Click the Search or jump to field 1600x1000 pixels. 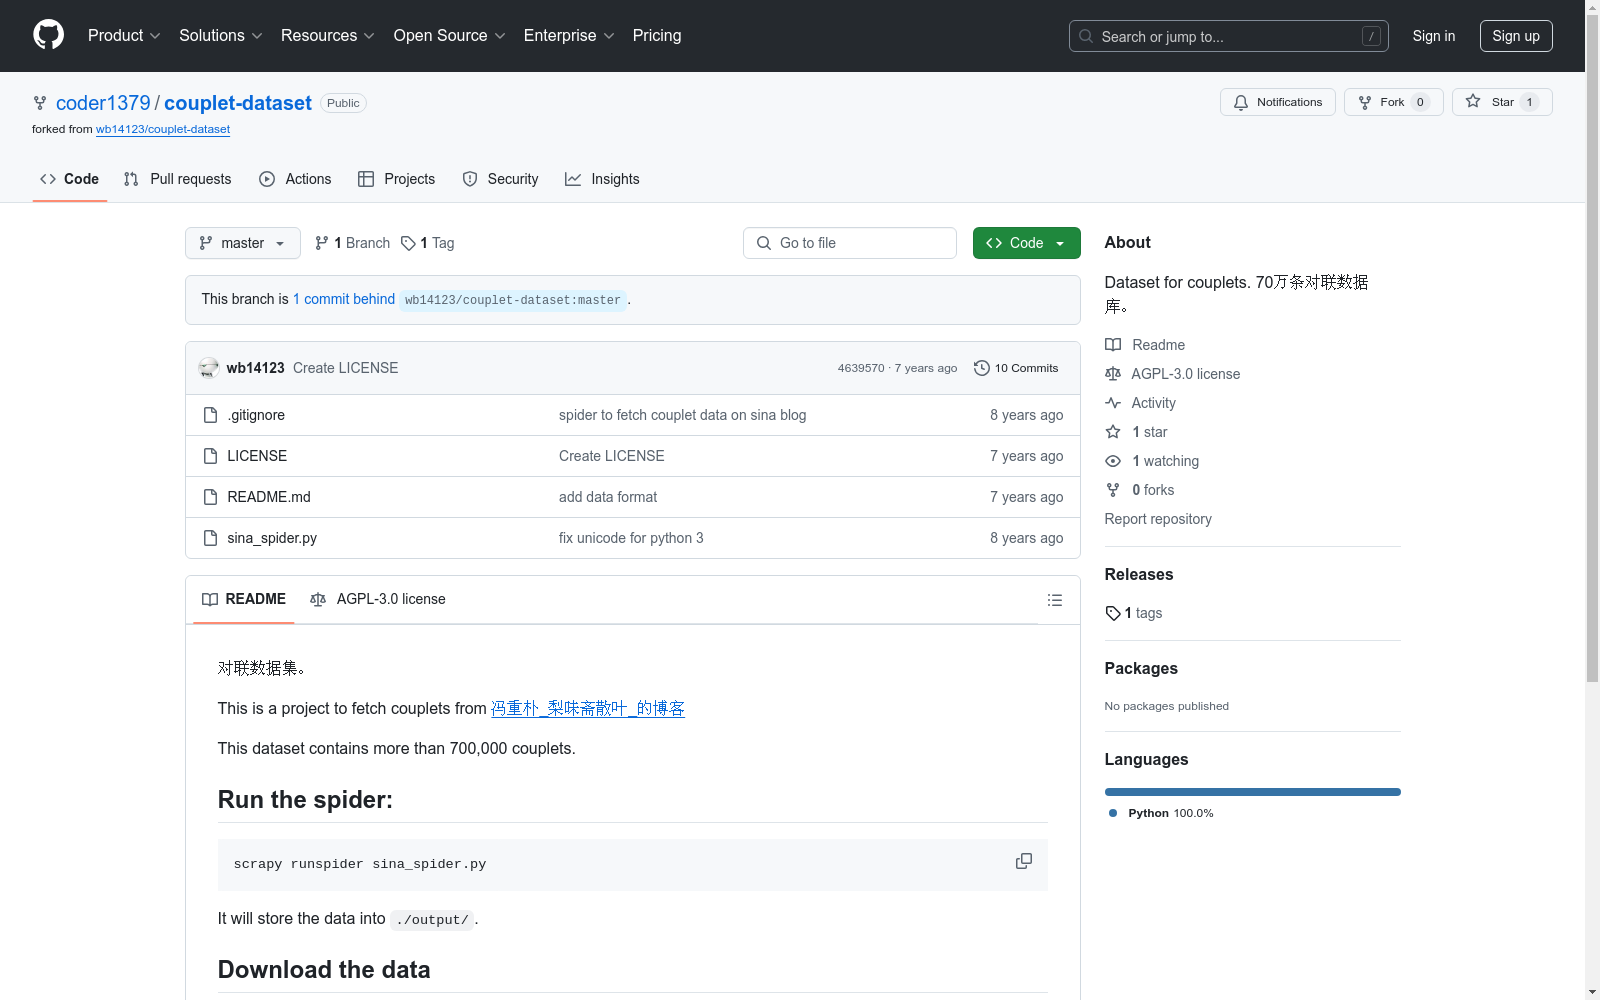point(1229,36)
